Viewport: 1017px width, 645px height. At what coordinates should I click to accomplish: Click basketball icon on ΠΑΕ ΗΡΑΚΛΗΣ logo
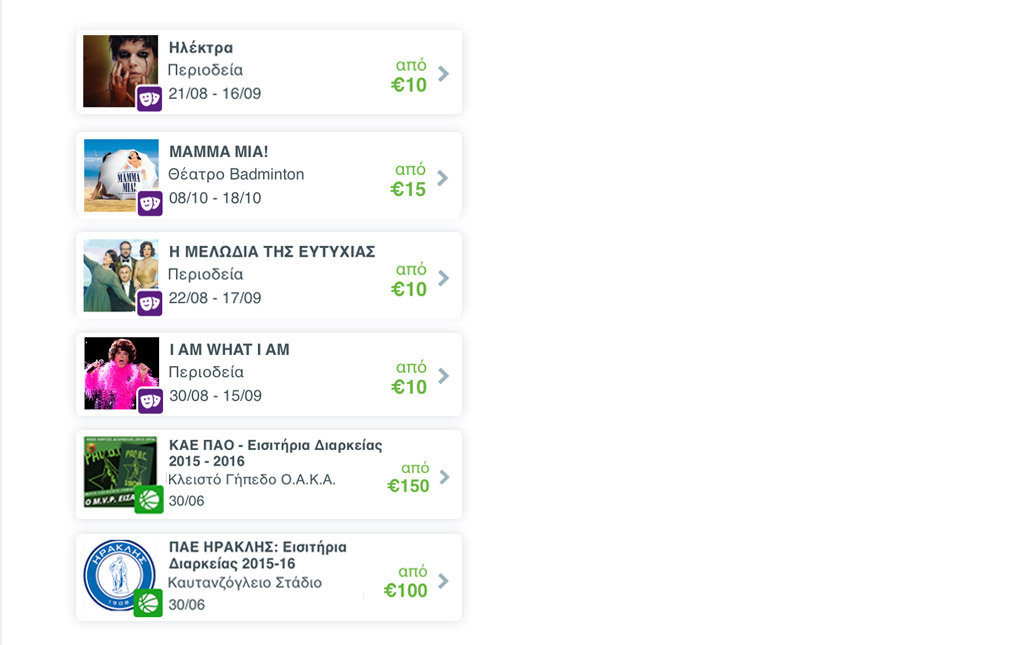(148, 603)
